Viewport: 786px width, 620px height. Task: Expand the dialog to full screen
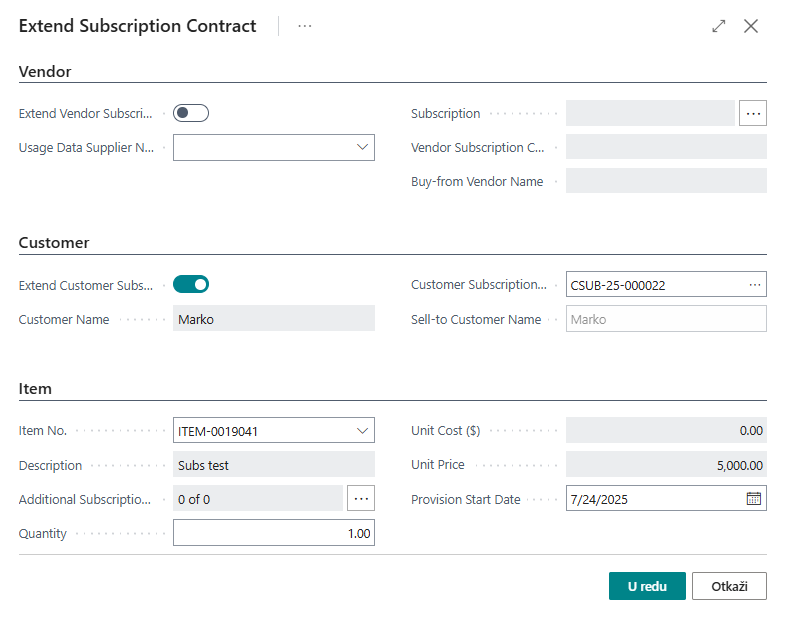pos(718,26)
